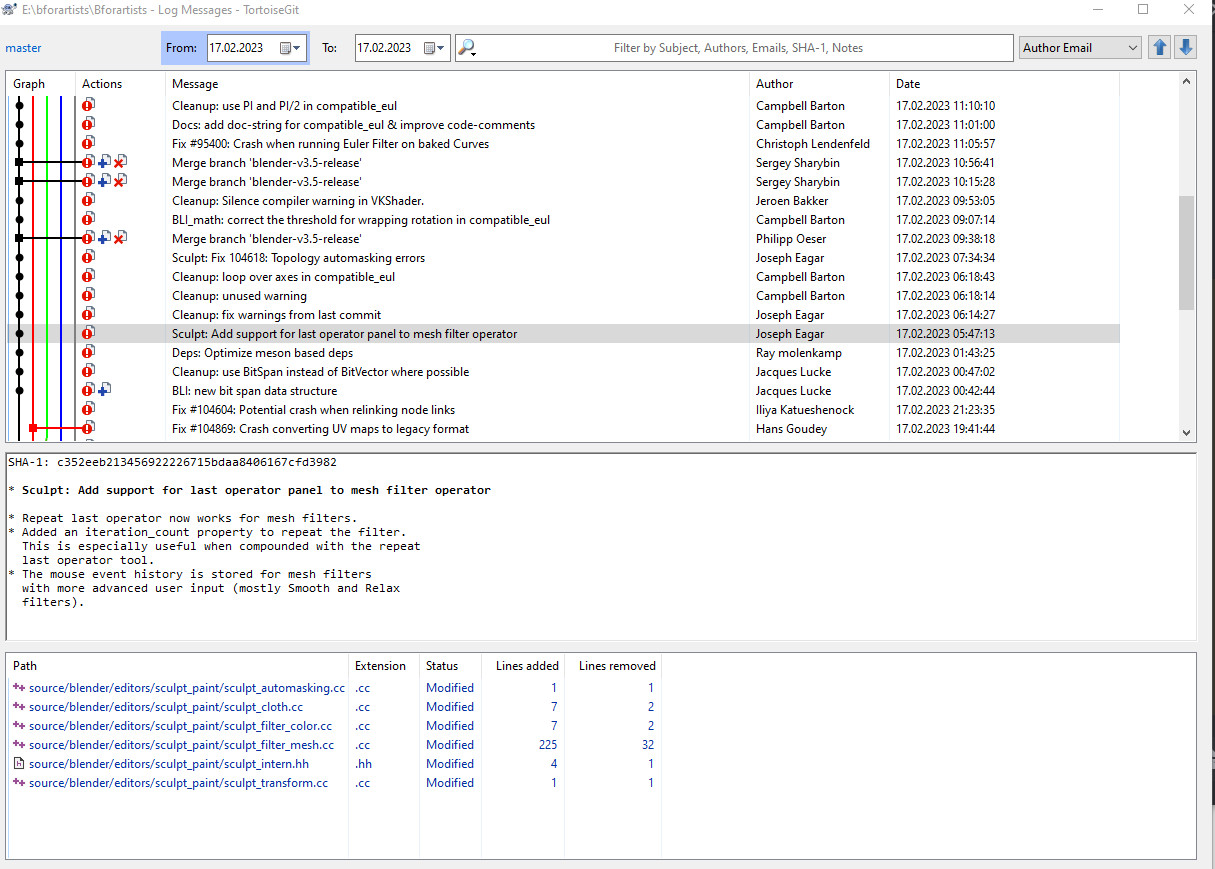Click action icon of 'Docs: add doc-string' commit
Viewport: 1215px width, 869px height.
(x=88, y=124)
